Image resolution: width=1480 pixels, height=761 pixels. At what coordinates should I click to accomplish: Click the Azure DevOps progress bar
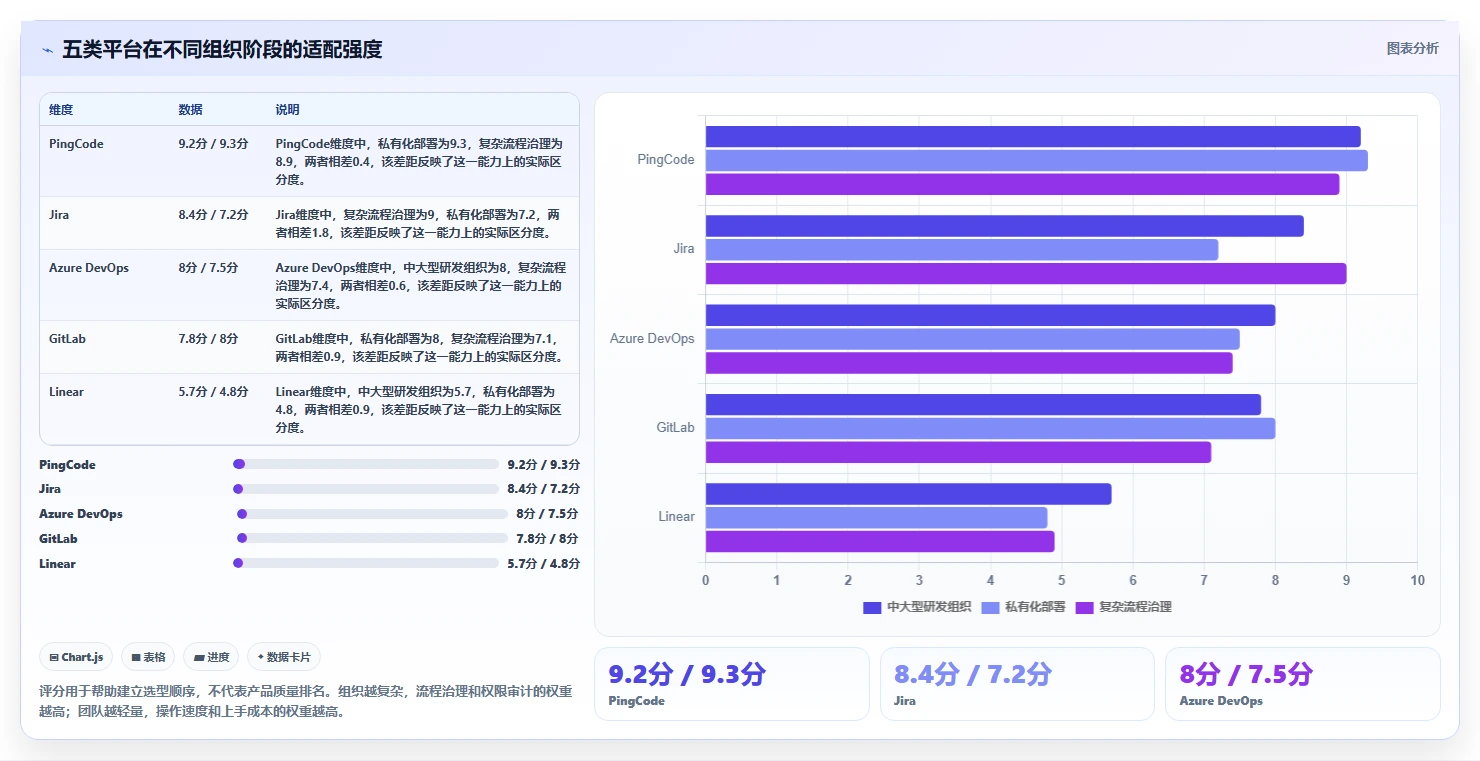pos(373,514)
